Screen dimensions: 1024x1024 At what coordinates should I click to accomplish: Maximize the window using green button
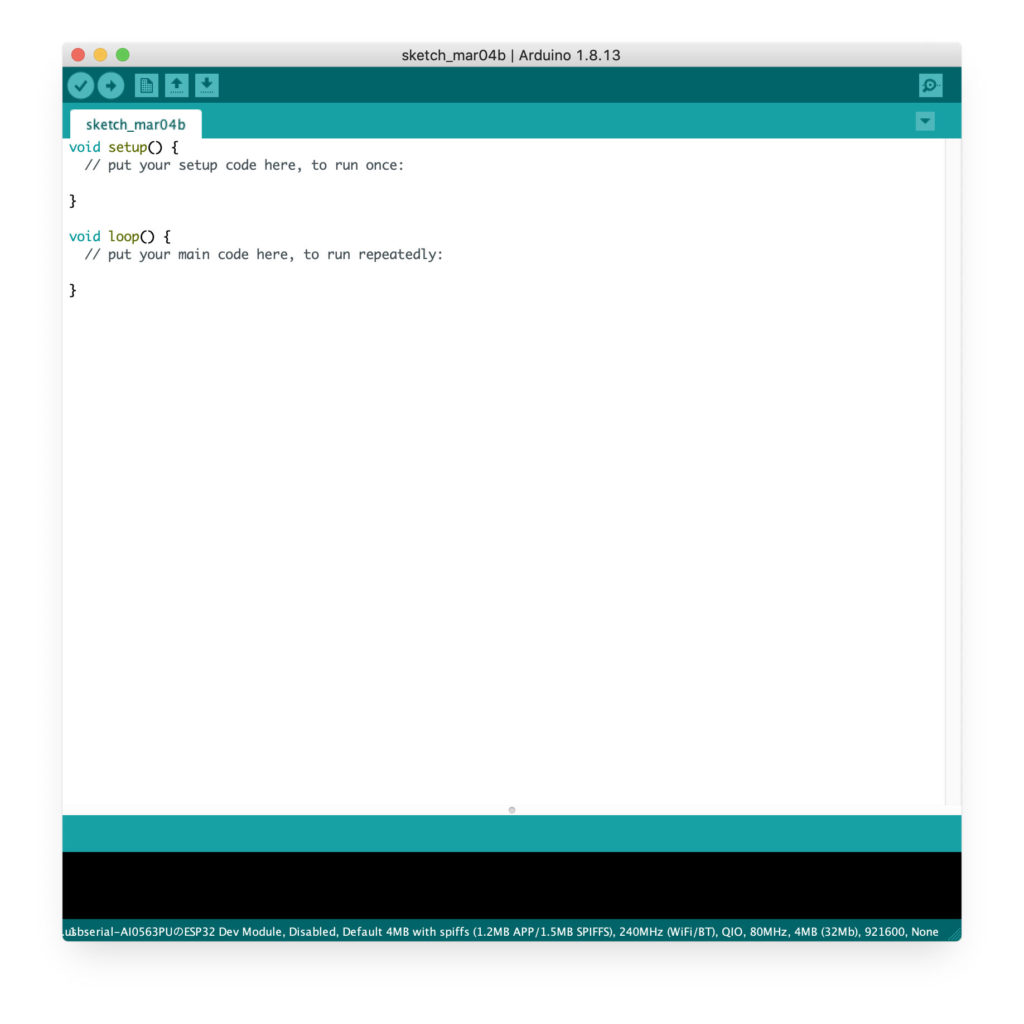pos(123,55)
